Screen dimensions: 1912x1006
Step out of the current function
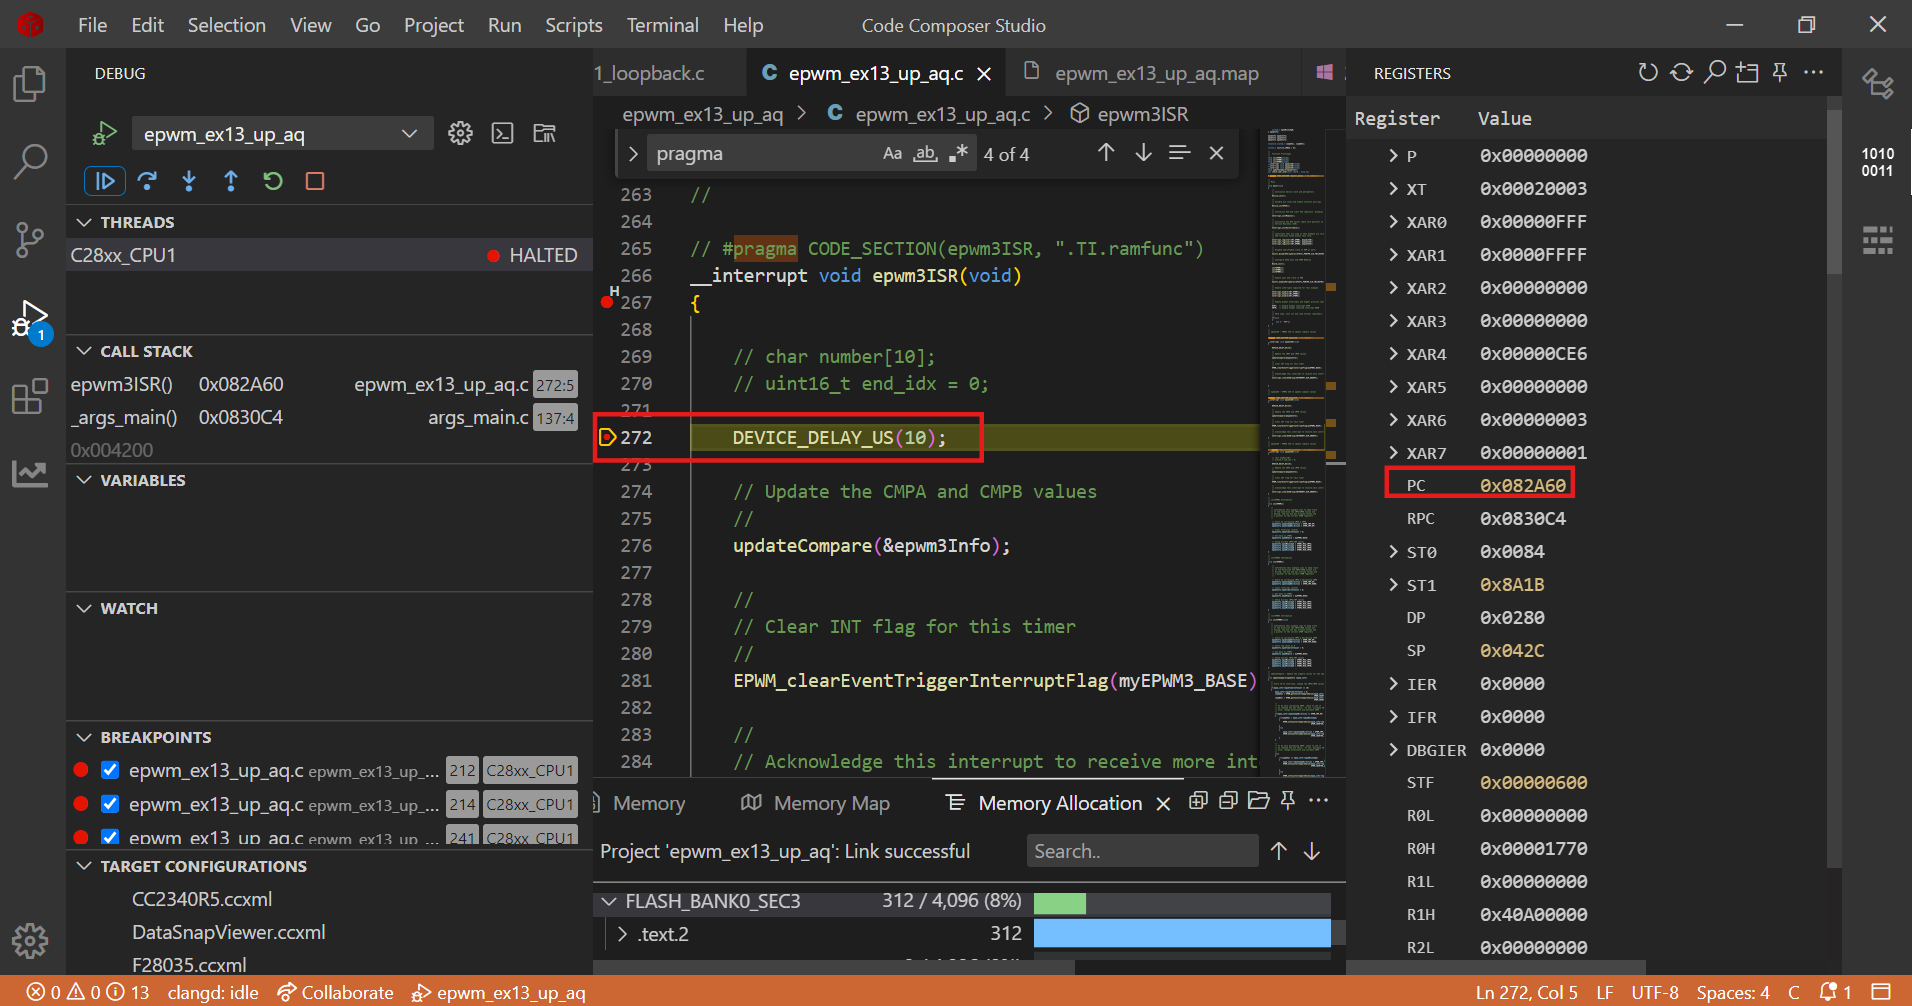coord(231,181)
